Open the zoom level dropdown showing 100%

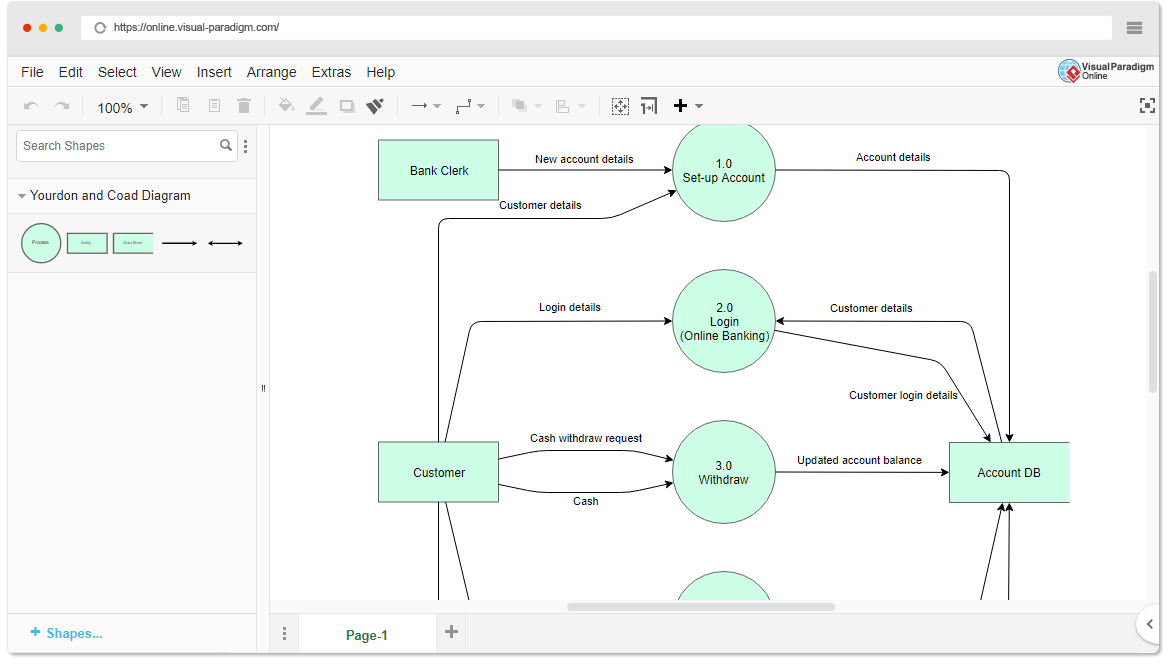pyautogui.click(x=121, y=106)
